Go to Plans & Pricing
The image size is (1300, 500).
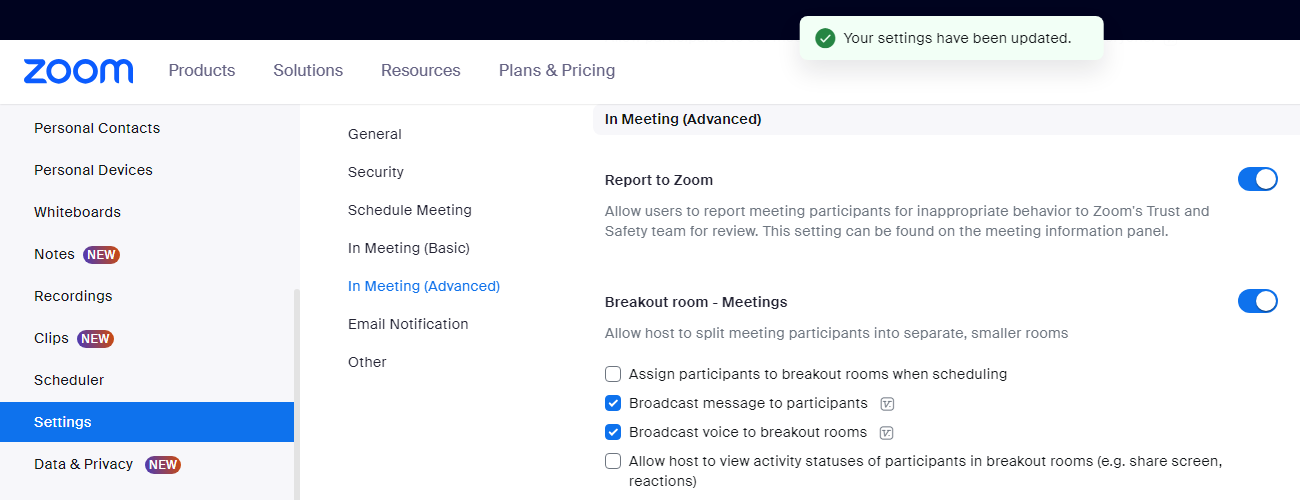point(557,71)
